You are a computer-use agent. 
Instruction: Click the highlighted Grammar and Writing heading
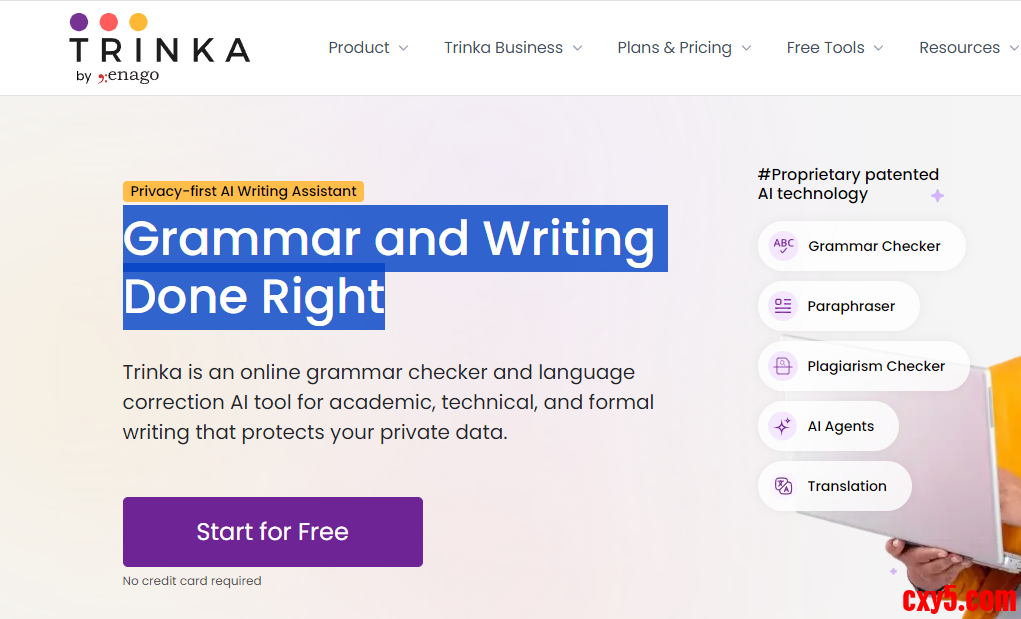[388, 238]
